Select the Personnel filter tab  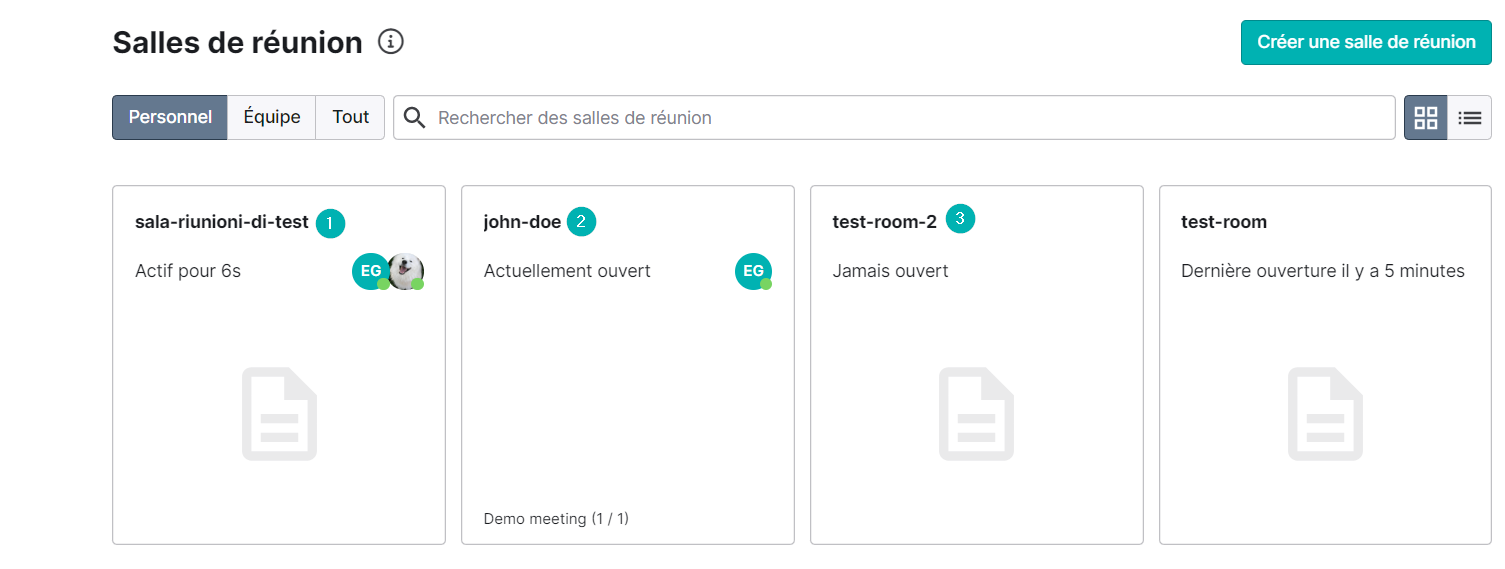pos(170,117)
